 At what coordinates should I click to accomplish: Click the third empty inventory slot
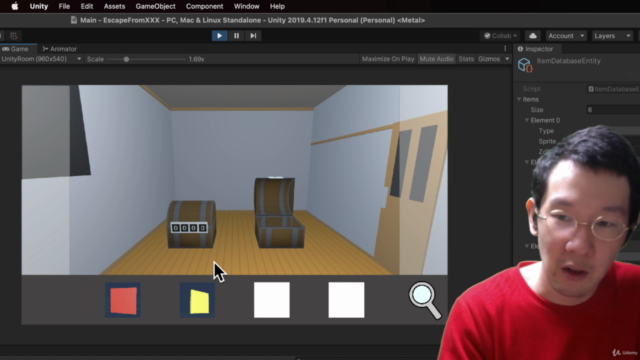click(272, 300)
